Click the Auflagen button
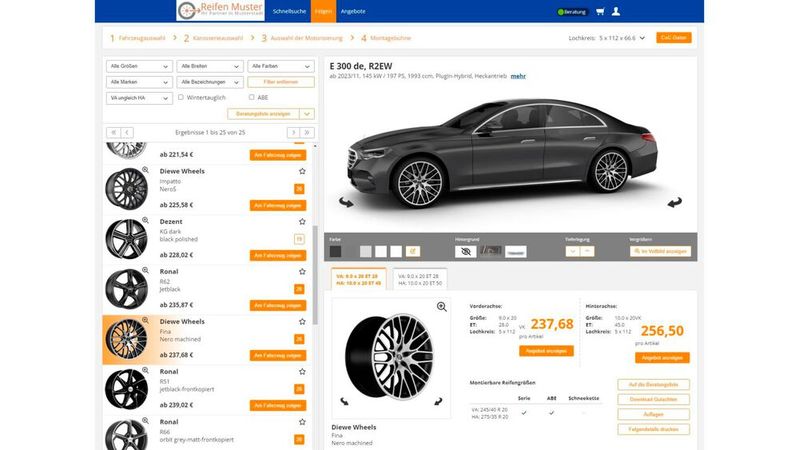The height and width of the screenshot is (450, 799). pos(653,414)
